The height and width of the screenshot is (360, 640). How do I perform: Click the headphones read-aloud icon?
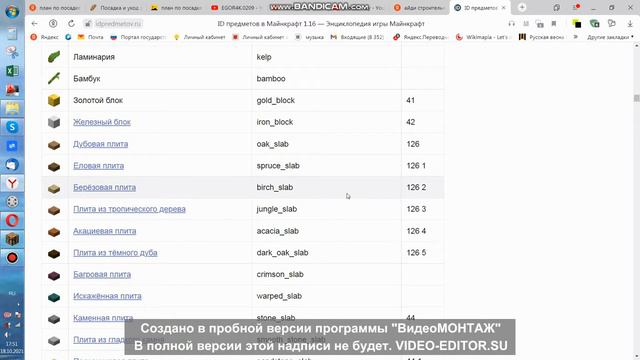pos(511,24)
